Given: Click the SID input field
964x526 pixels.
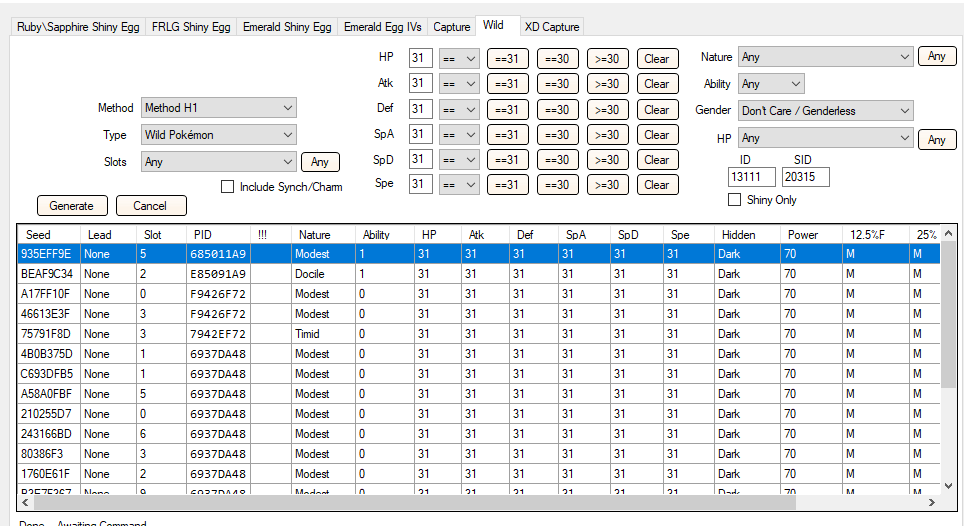Looking at the screenshot, I should click(x=805, y=177).
